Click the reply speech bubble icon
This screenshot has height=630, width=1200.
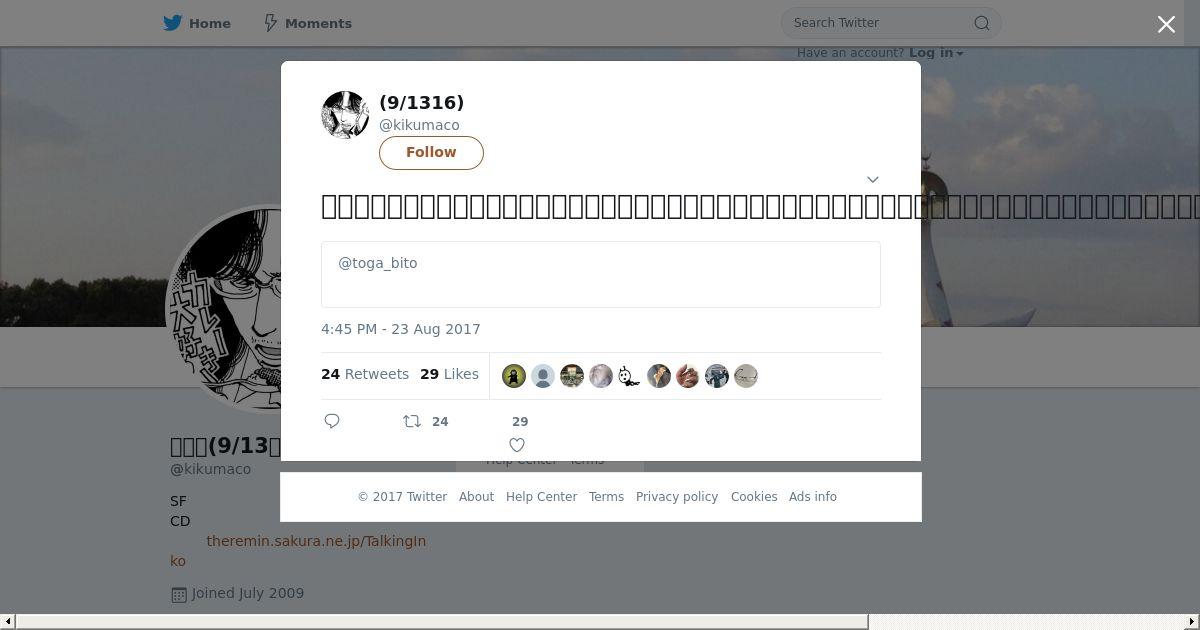[x=332, y=421]
